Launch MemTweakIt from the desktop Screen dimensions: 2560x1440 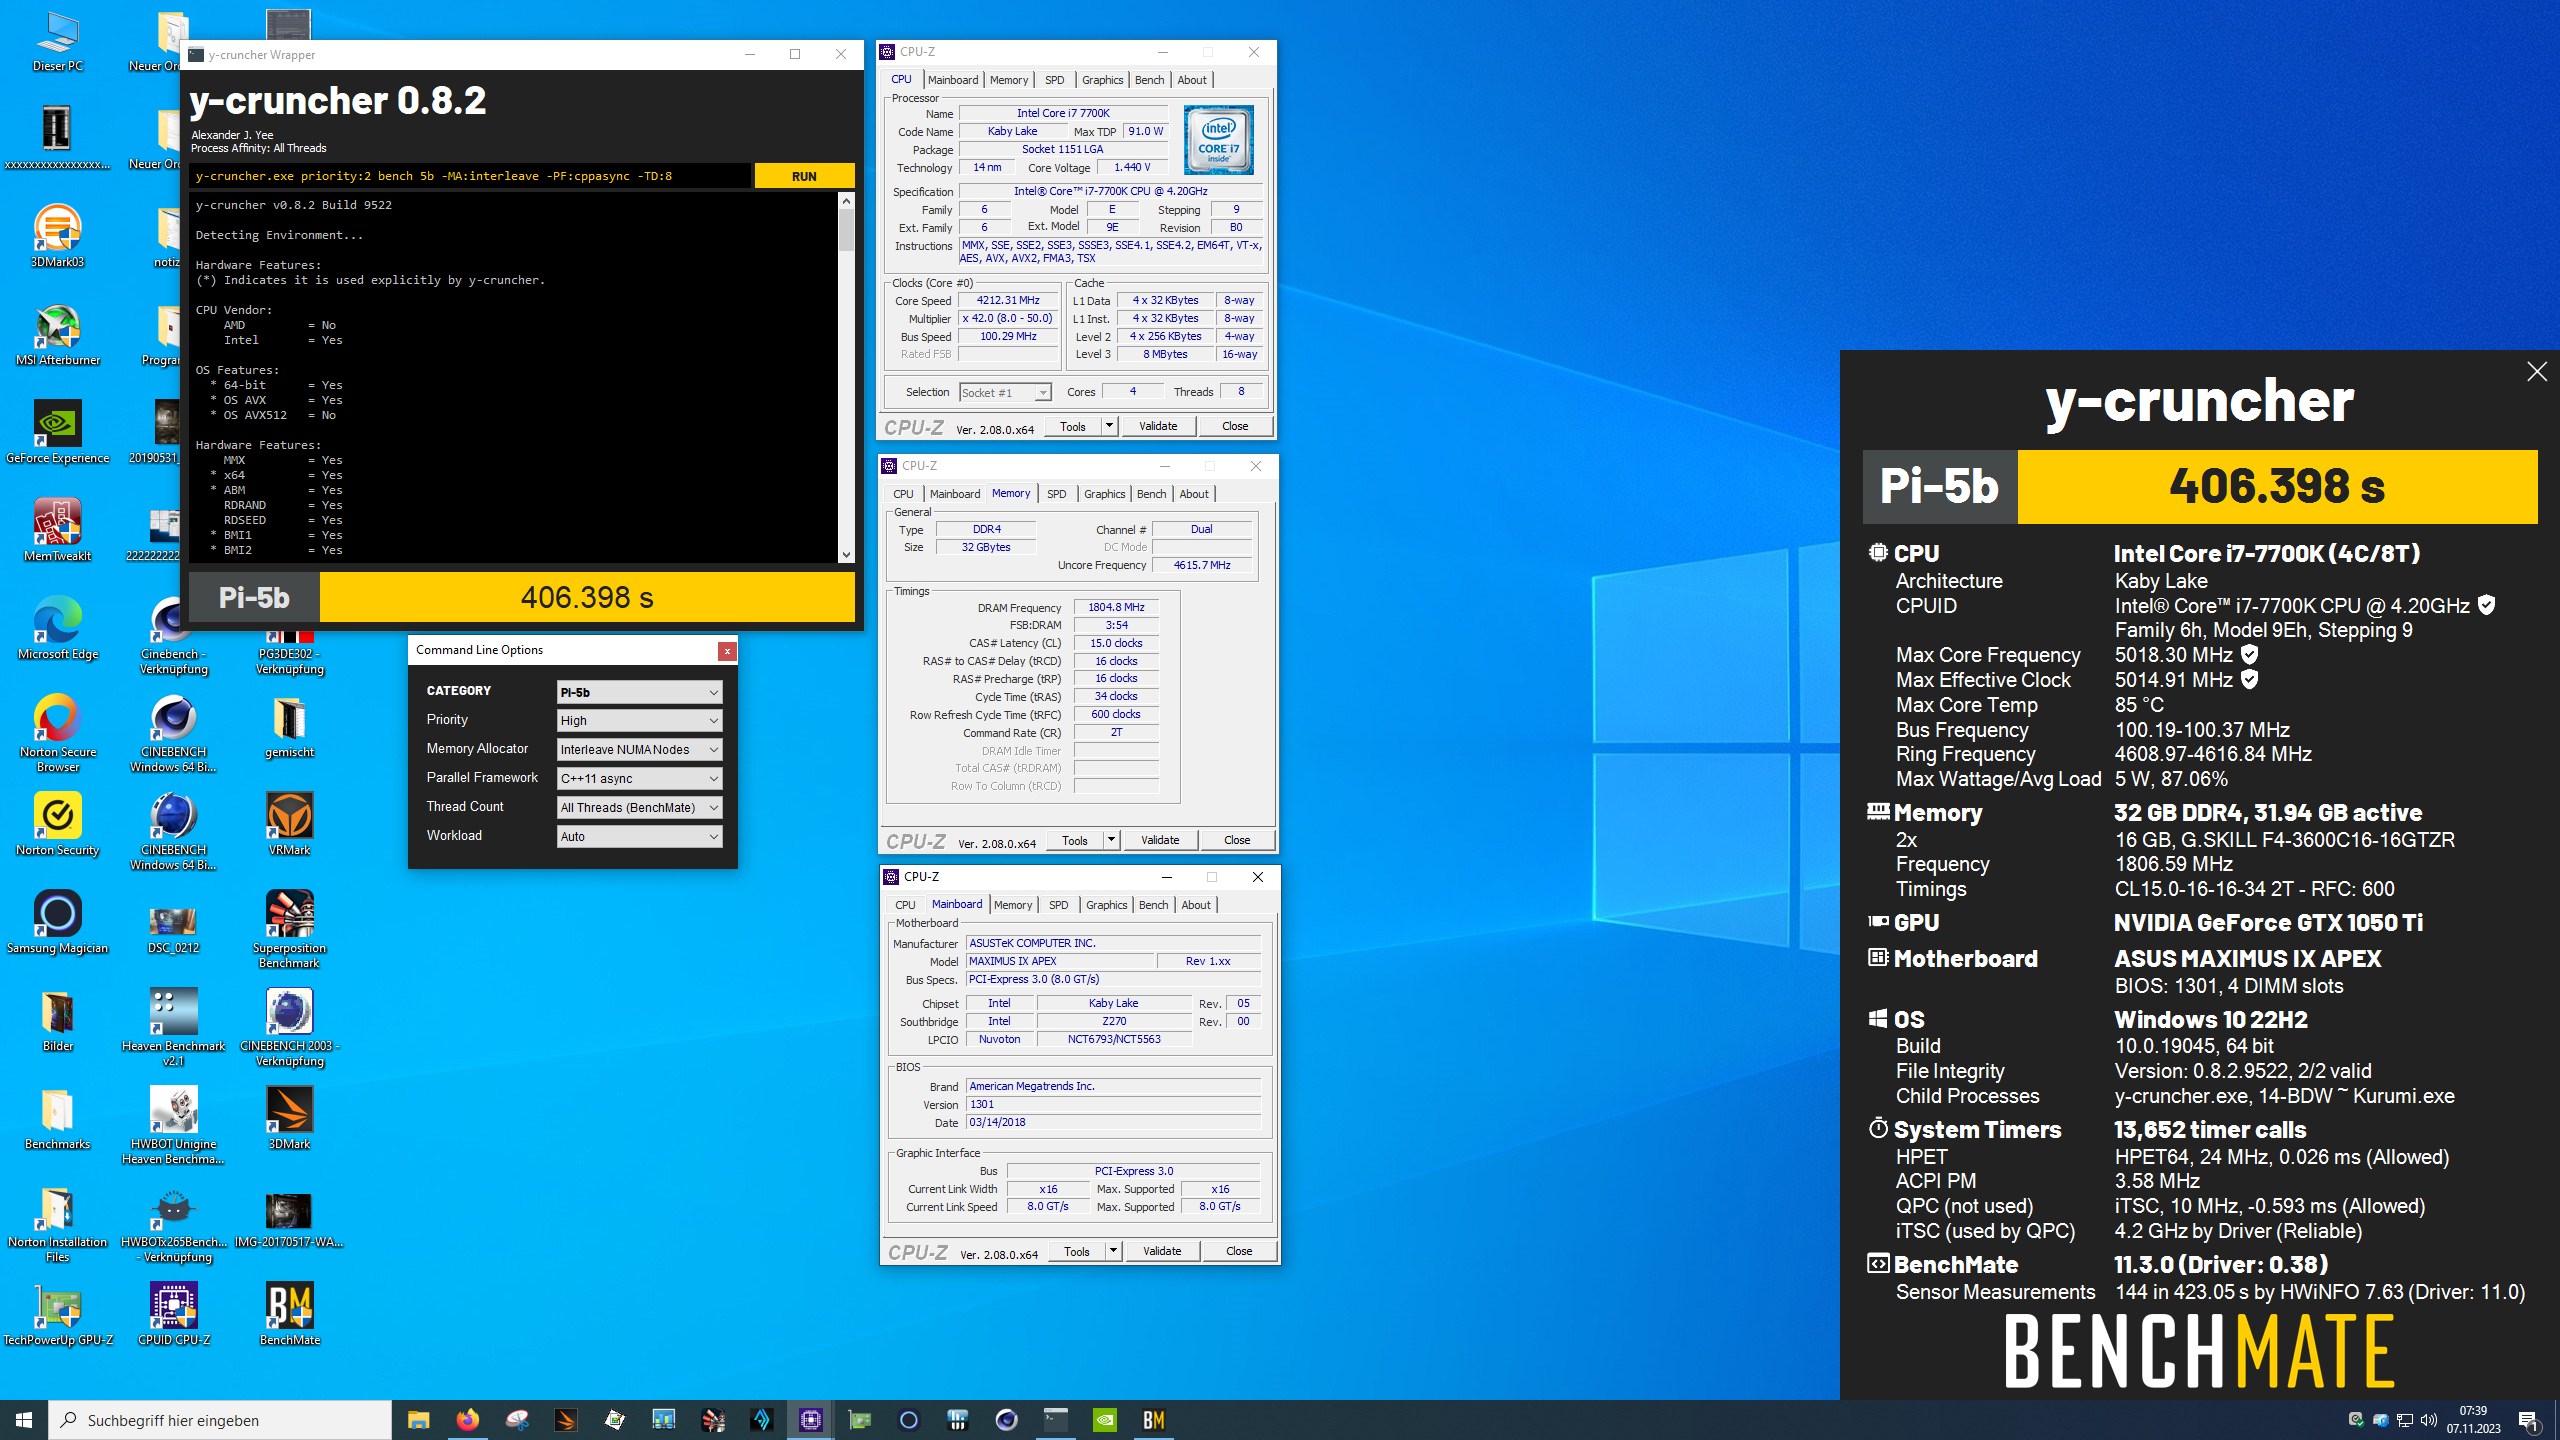57,530
